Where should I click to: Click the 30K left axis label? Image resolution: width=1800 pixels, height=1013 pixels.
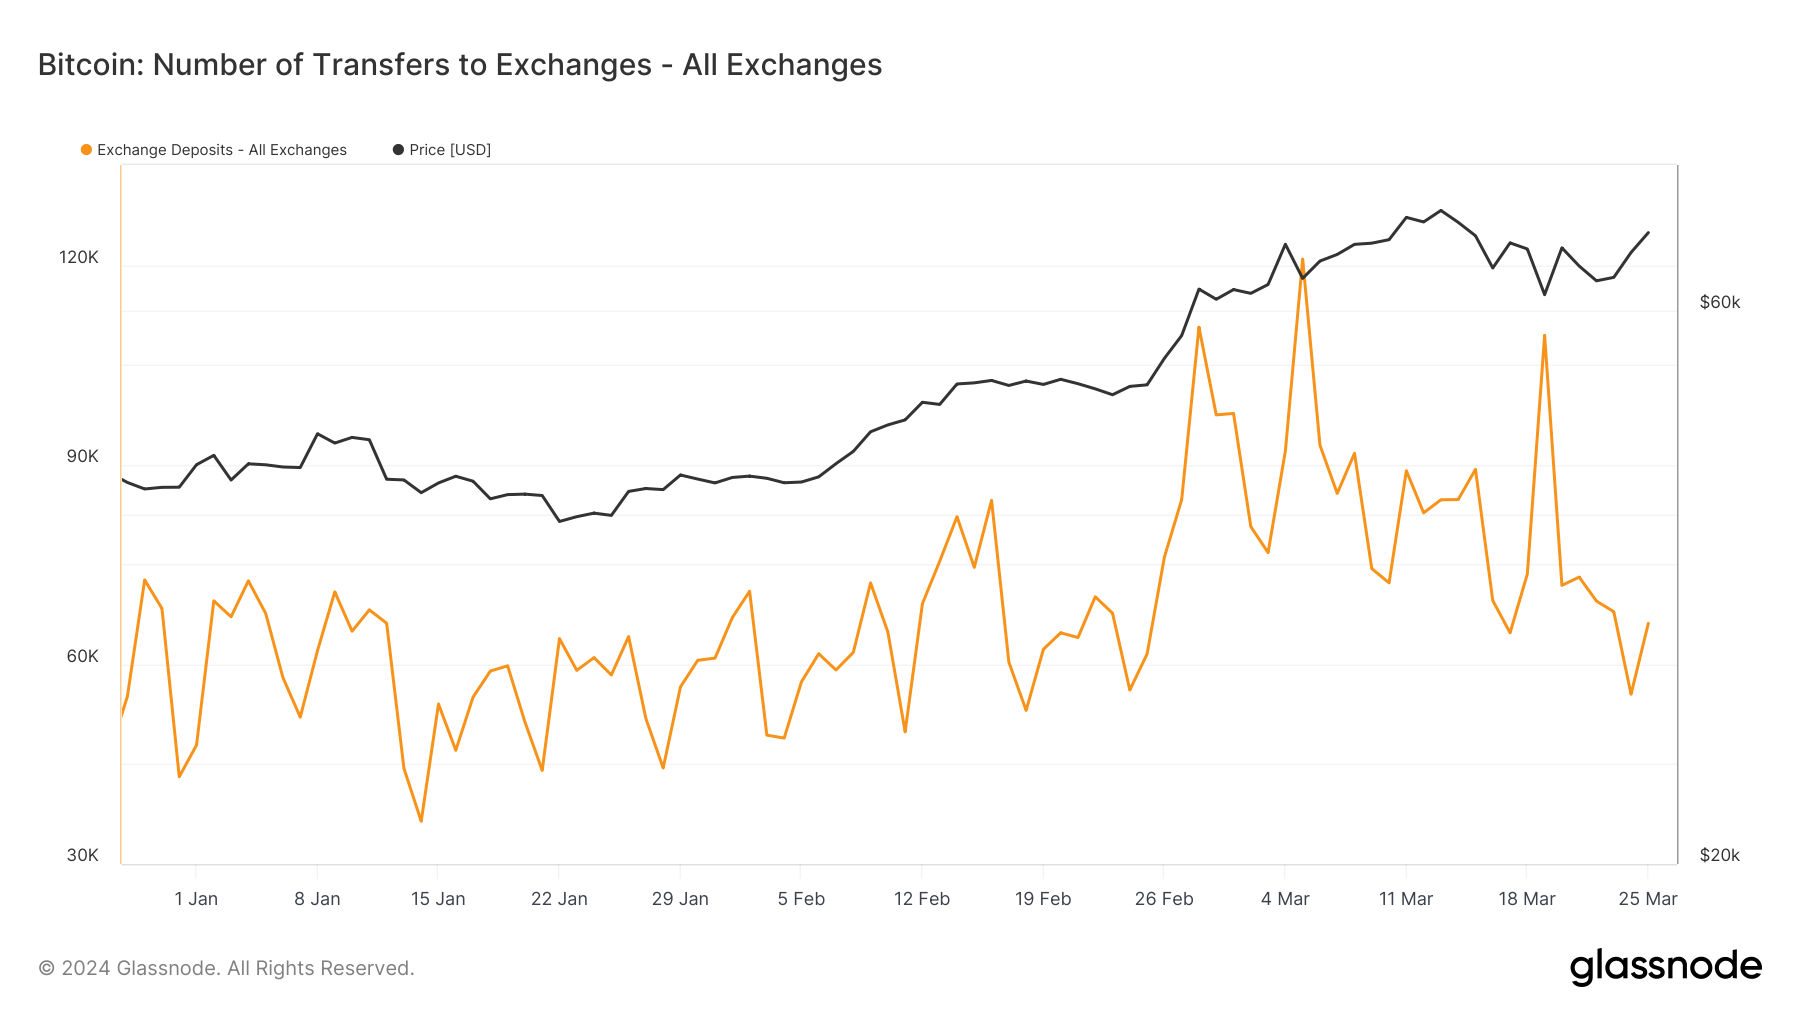click(83, 855)
